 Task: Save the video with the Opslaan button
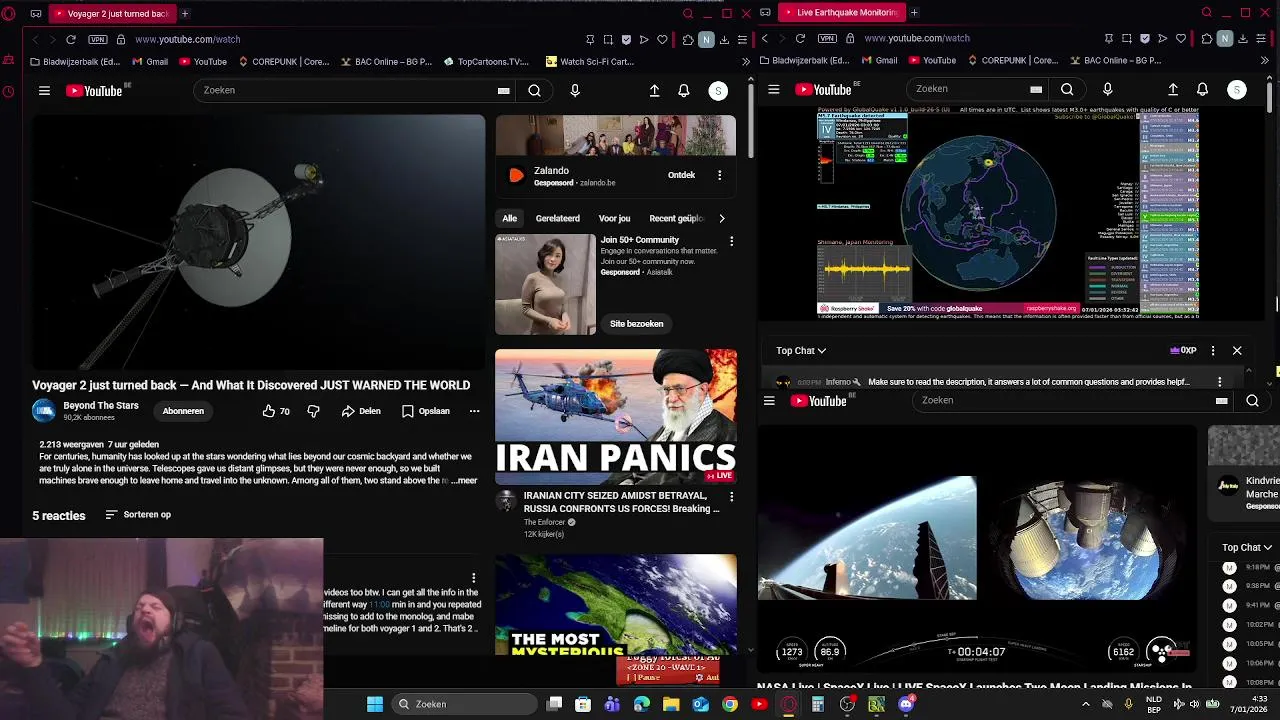[426, 411]
